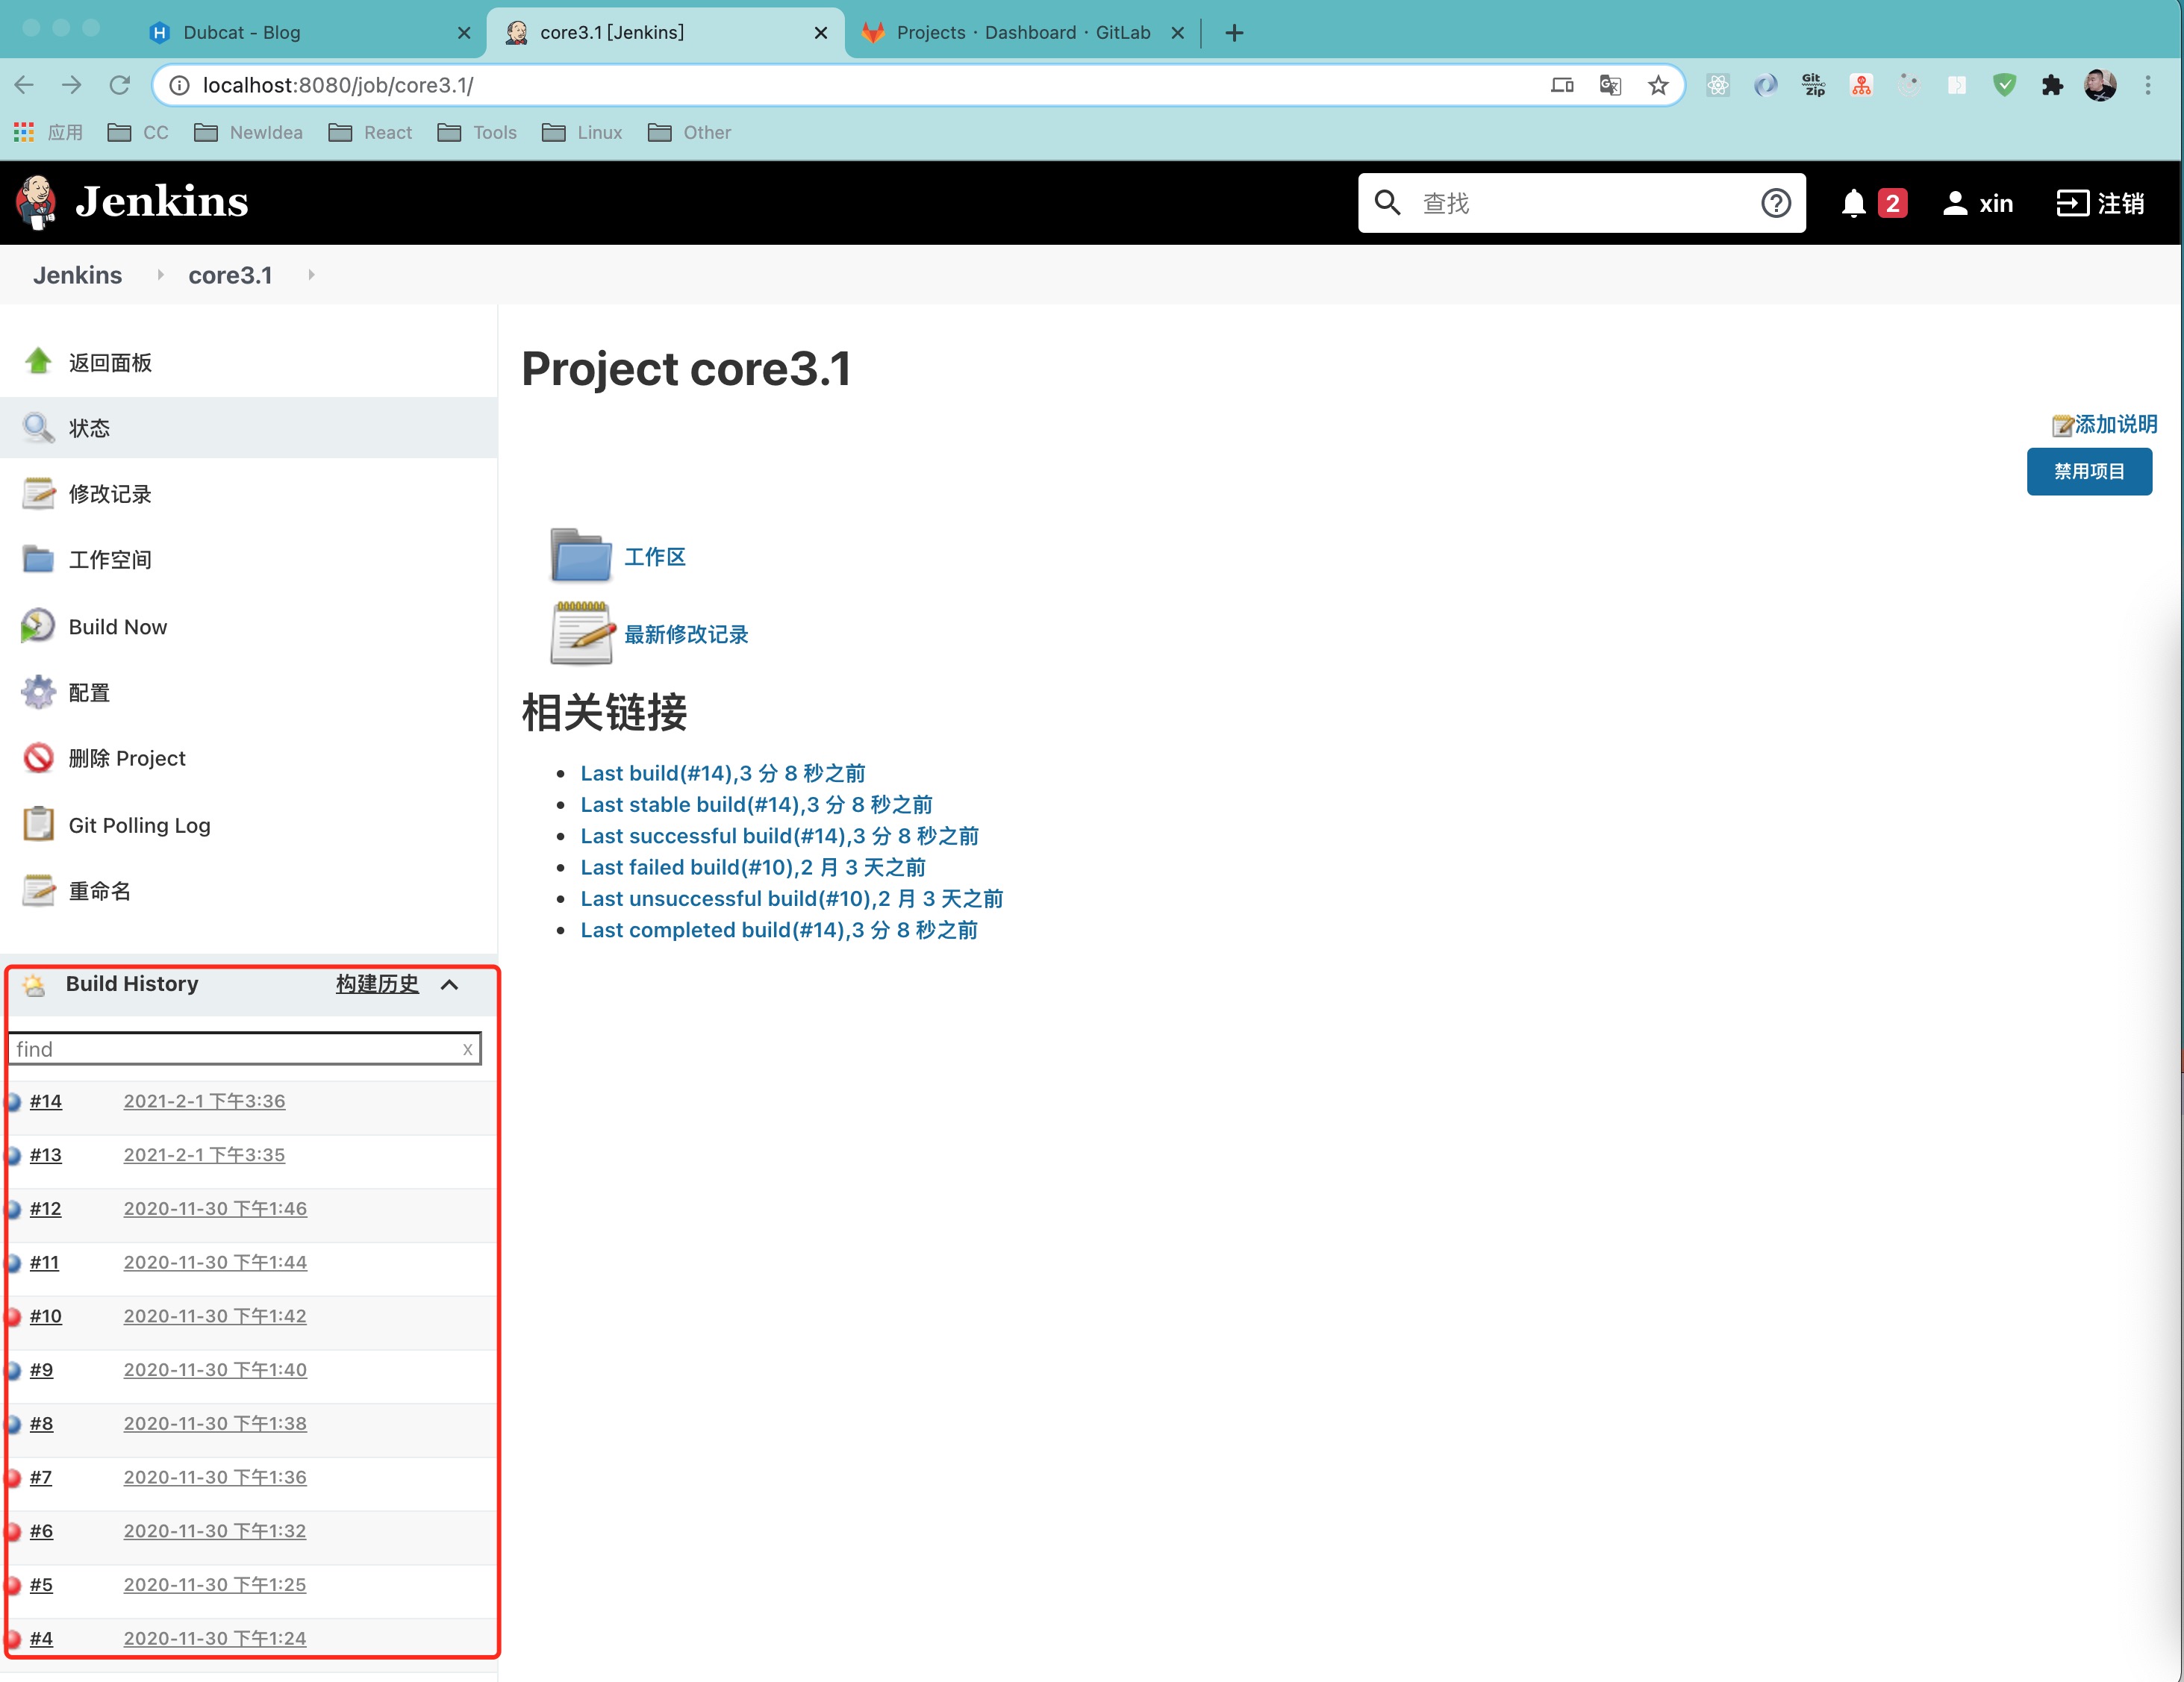Expand the Jenkins breadcrumb arrow
Image resolution: width=2184 pixels, height=1682 pixels.
(x=160, y=275)
